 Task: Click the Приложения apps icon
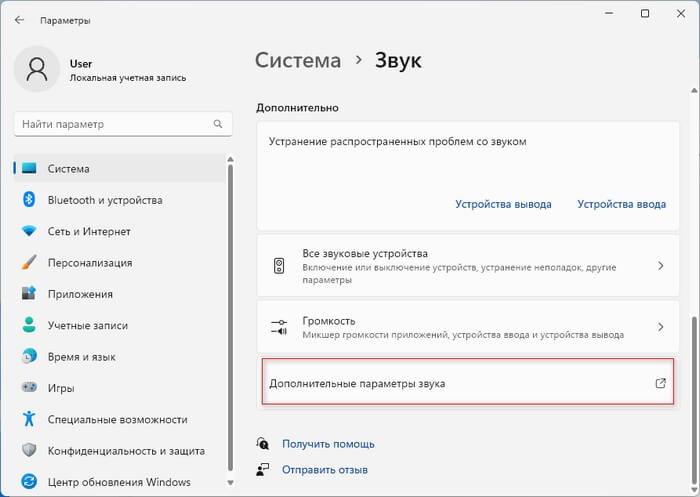point(29,293)
